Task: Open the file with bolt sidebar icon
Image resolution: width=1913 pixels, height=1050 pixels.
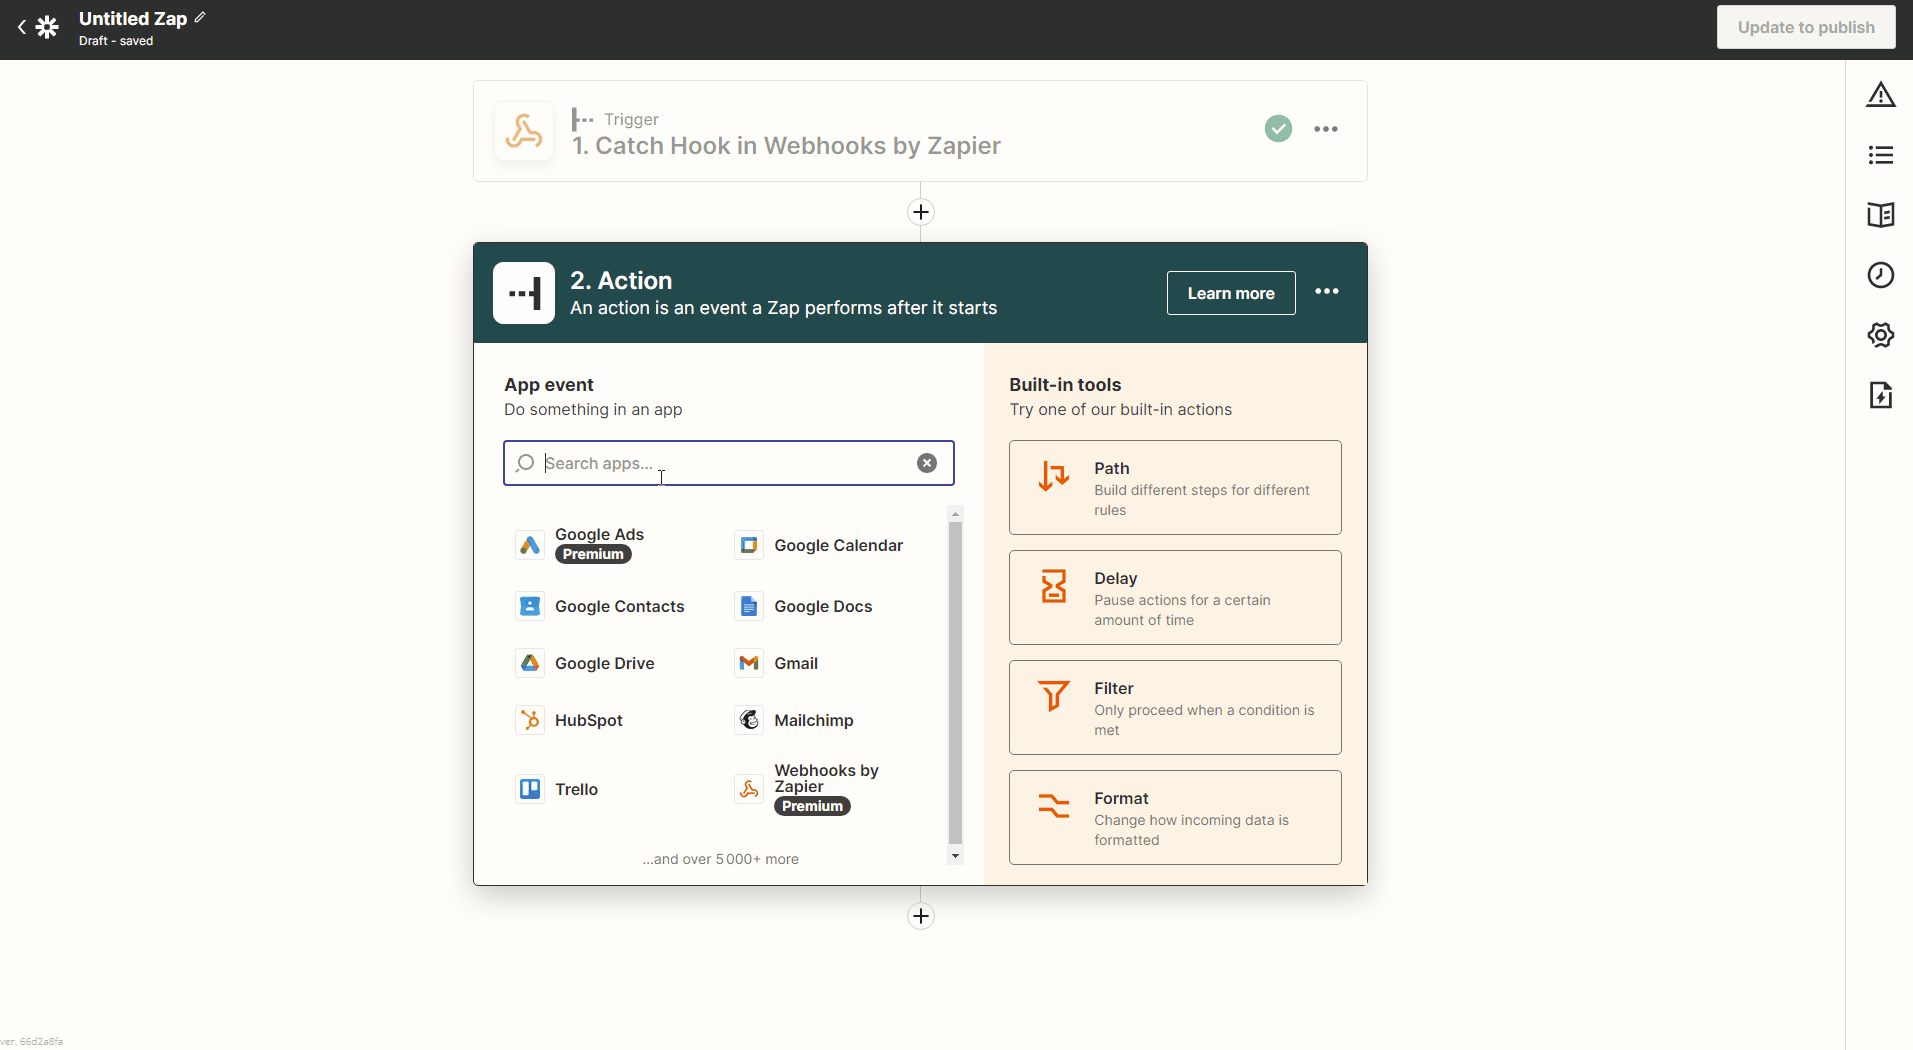Action: (x=1881, y=395)
